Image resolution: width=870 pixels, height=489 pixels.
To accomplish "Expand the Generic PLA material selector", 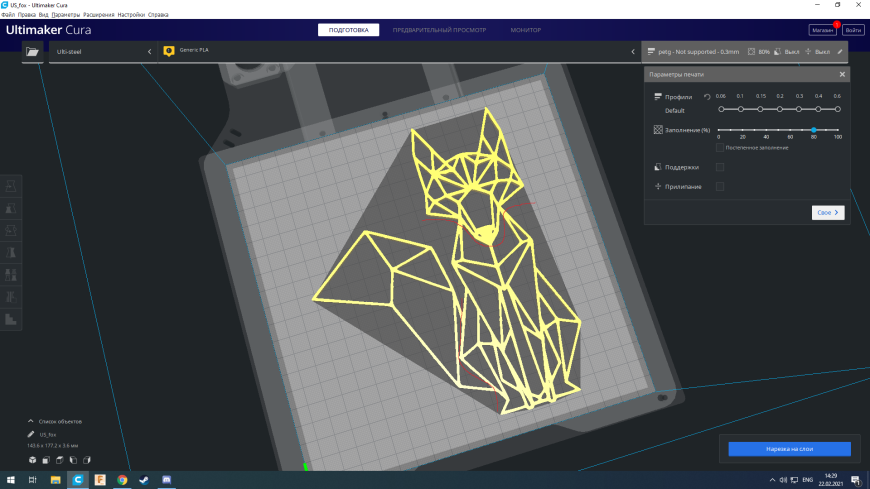I will (x=399, y=52).
